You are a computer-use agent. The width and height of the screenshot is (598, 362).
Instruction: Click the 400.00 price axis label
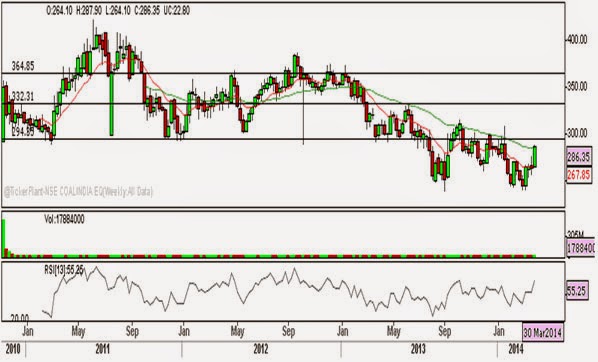point(576,40)
